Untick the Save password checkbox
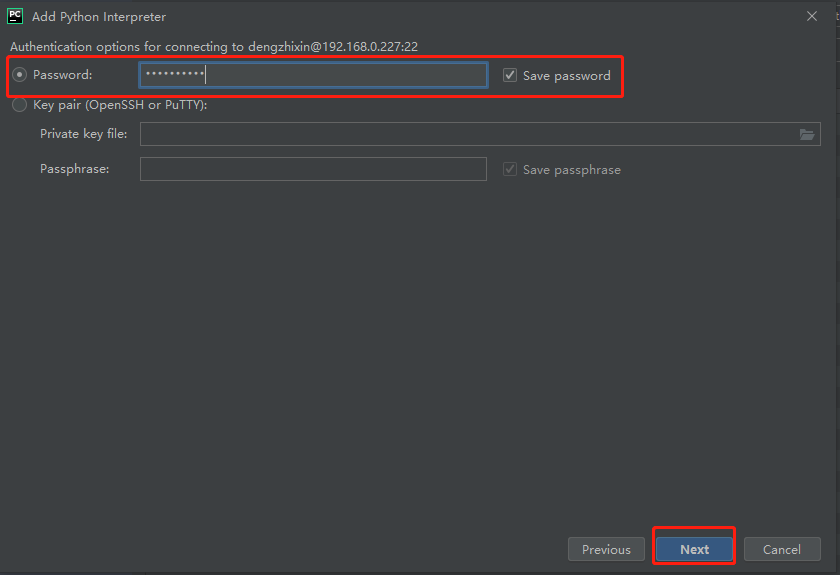840x575 pixels. pyautogui.click(x=510, y=75)
